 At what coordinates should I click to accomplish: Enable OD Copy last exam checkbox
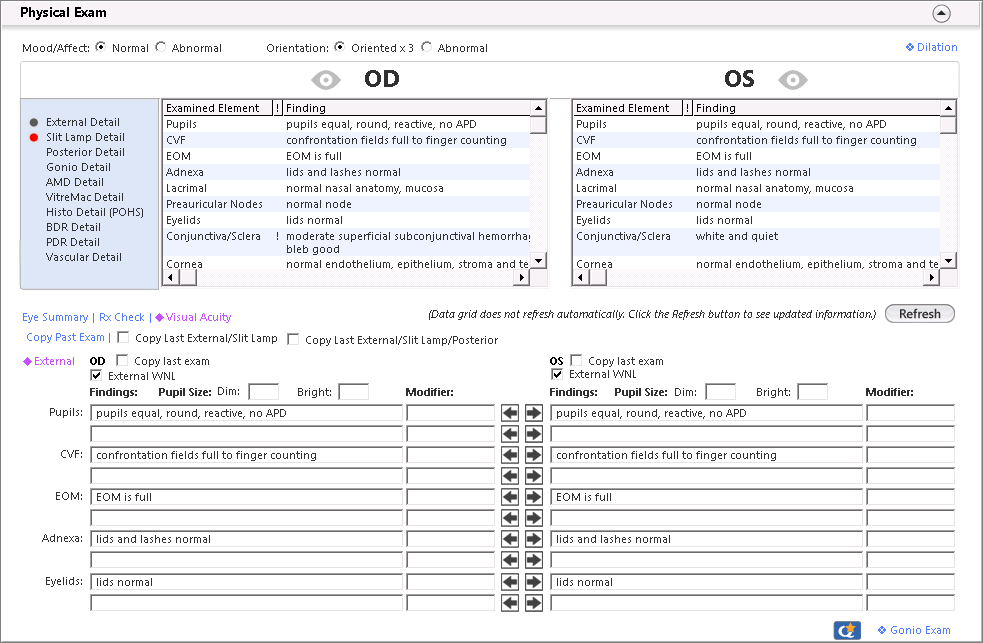[x=122, y=360]
